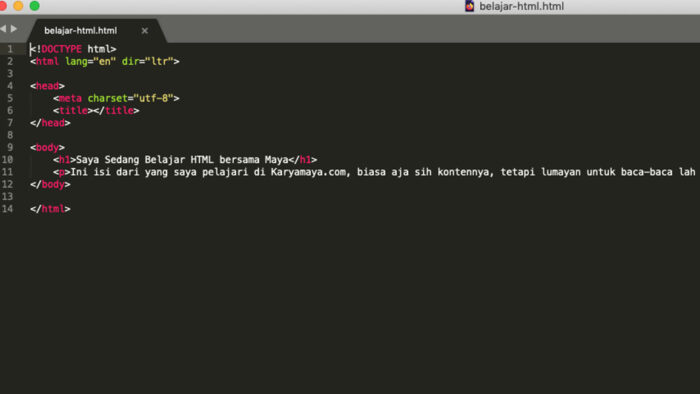Click 'Saya Sedang Belajar HTML' heading text
The height and width of the screenshot is (394, 700).
coord(144,160)
